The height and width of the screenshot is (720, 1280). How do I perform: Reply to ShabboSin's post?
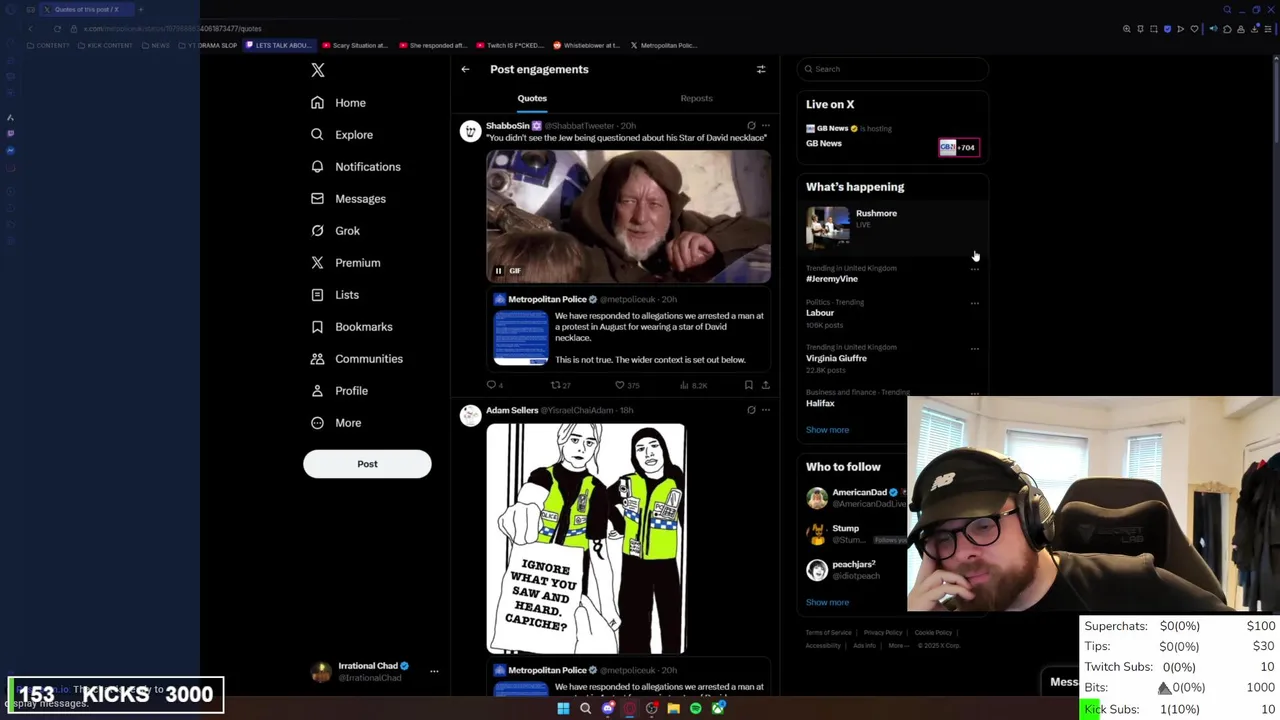tap(494, 385)
